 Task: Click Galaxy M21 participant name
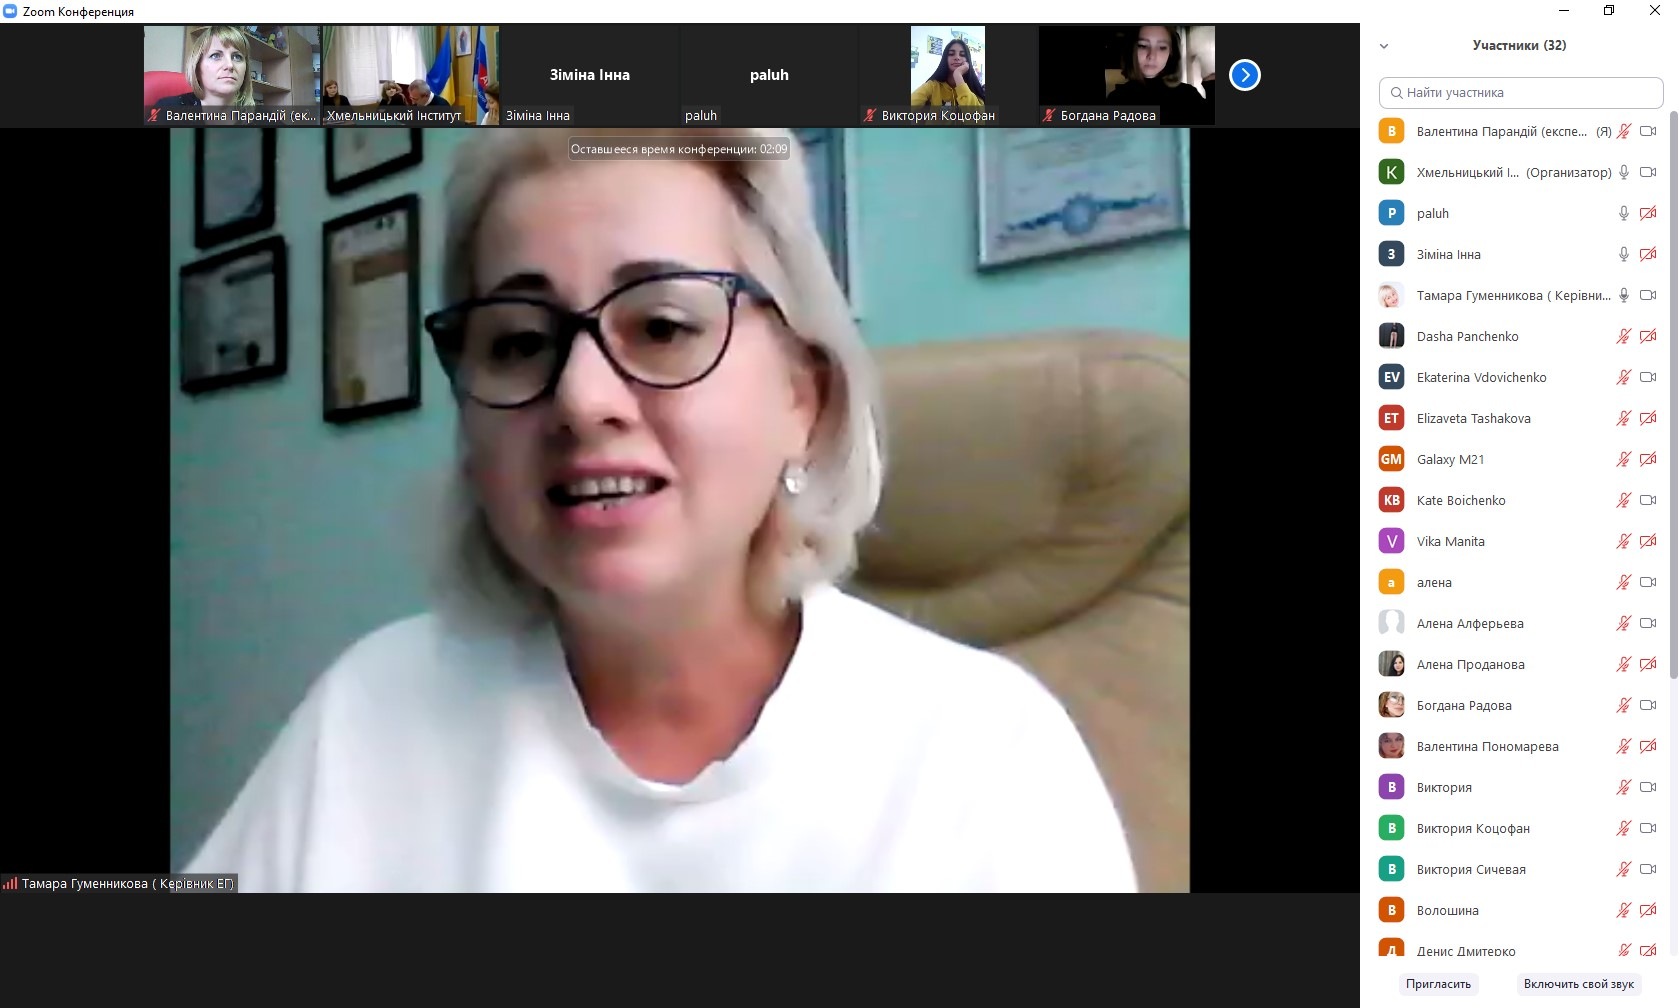[x=1450, y=459]
